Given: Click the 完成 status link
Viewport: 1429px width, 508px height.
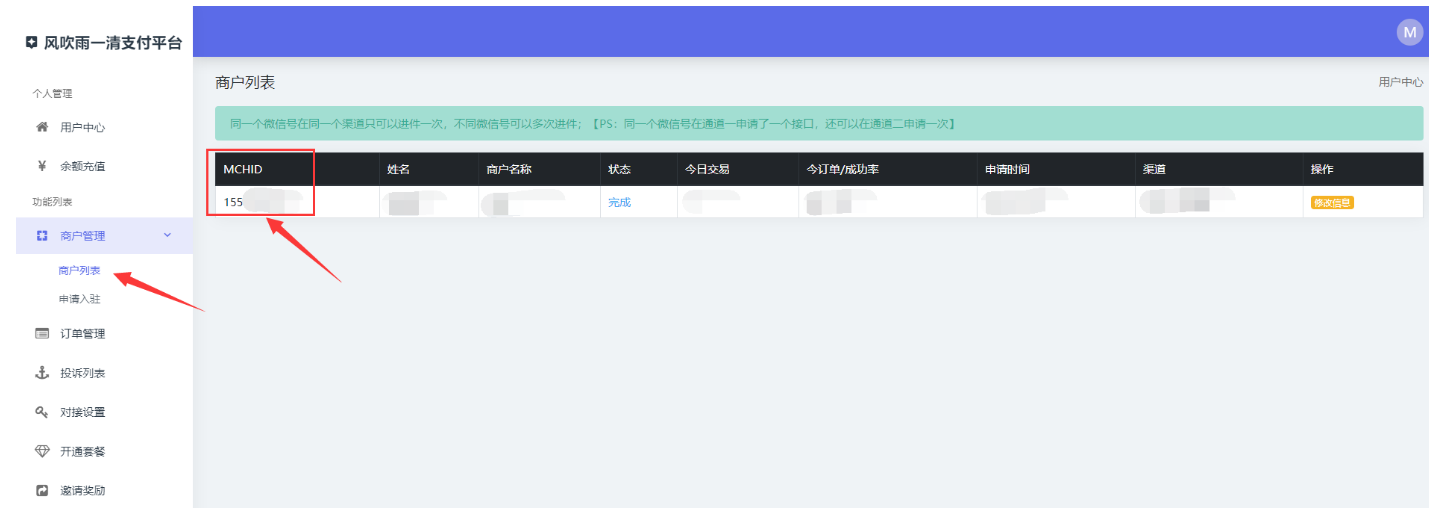Looking at the screenshot, I should [x=619, y=202].
